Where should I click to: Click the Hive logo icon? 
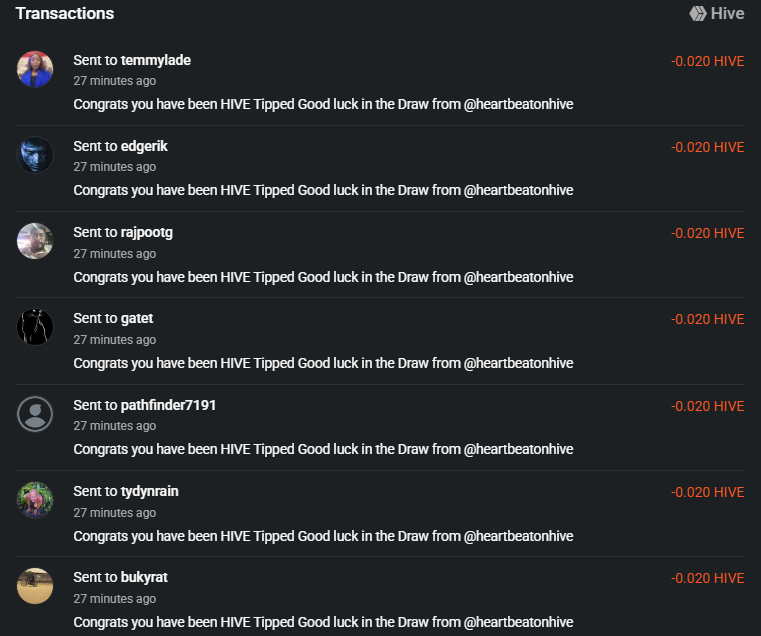(x=698, y=14)
